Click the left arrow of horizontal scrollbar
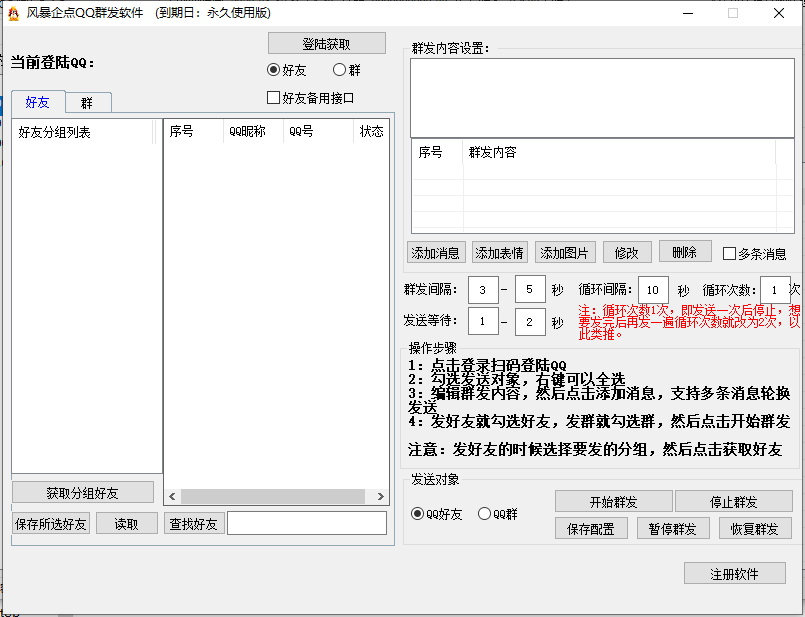This screenshot has height=617, width=805. 171,497
